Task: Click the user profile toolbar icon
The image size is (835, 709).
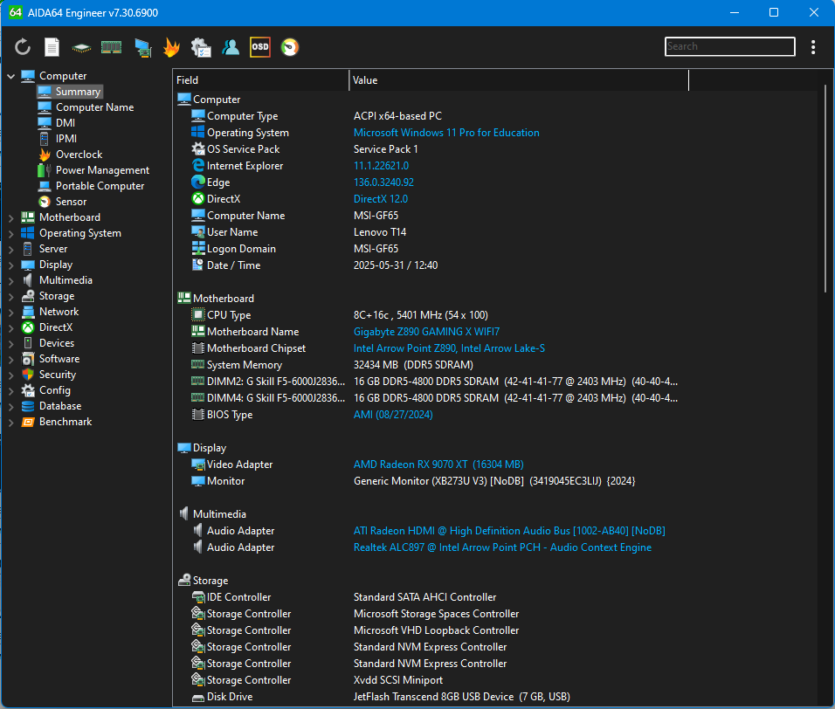Action: [x=231, y=47]
